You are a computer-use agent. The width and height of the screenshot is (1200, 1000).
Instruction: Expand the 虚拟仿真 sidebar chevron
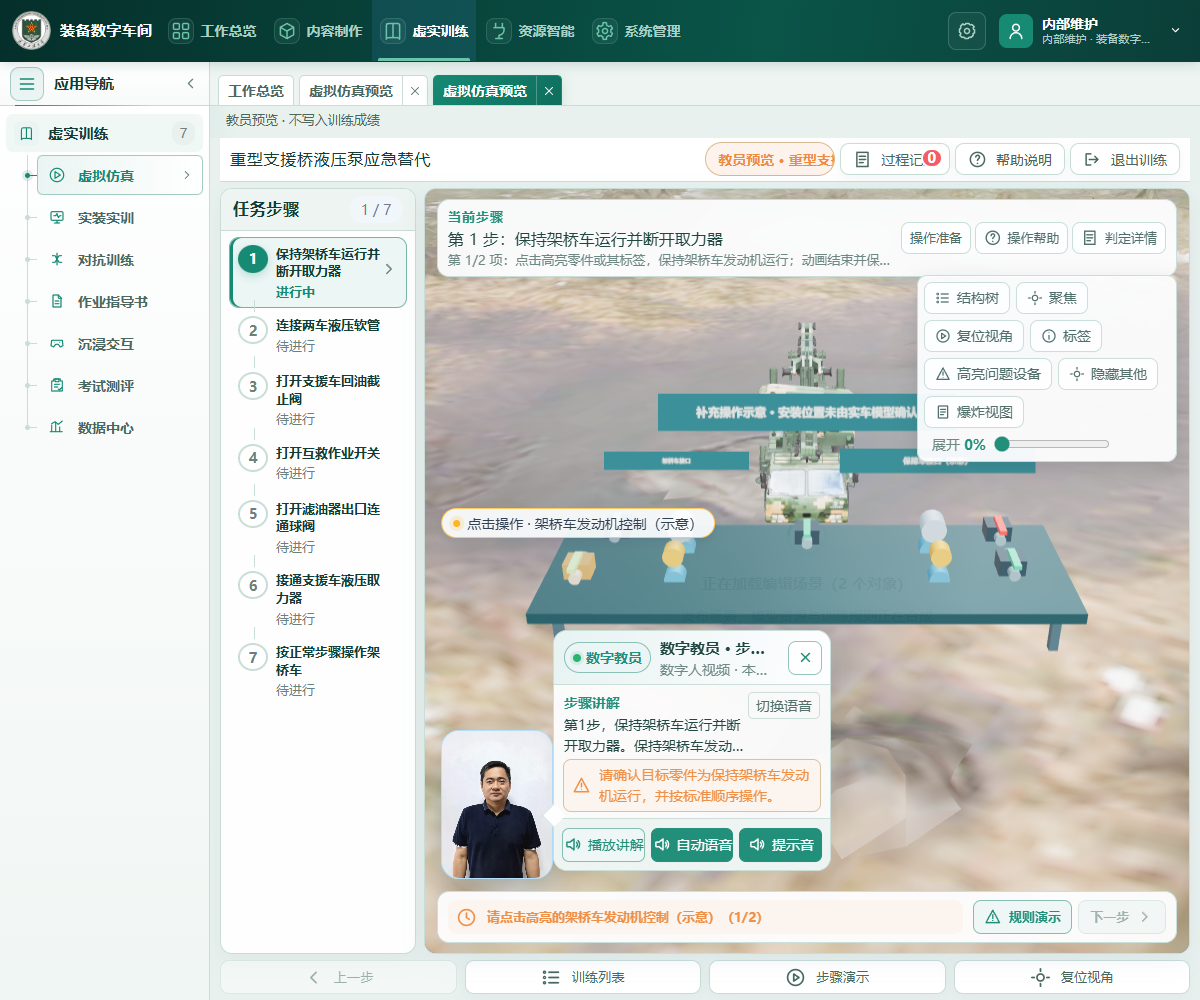186,176
